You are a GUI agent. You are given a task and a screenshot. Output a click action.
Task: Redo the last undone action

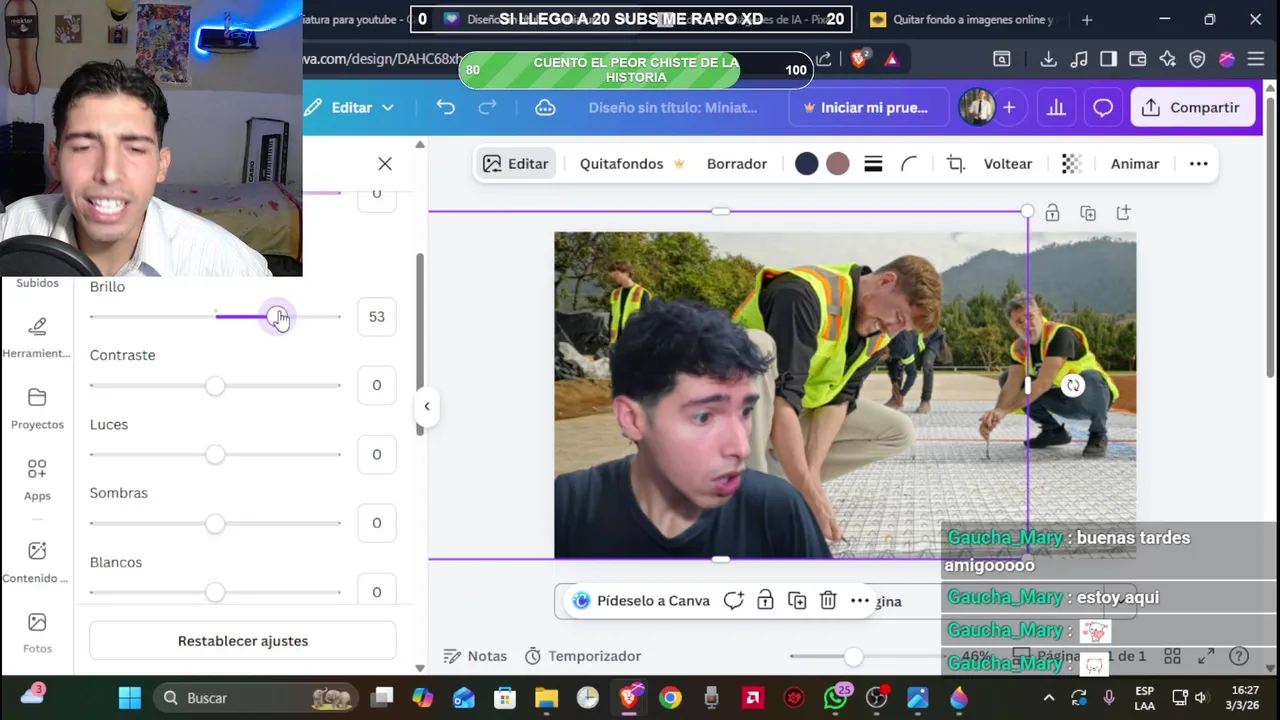pos(487,107)
